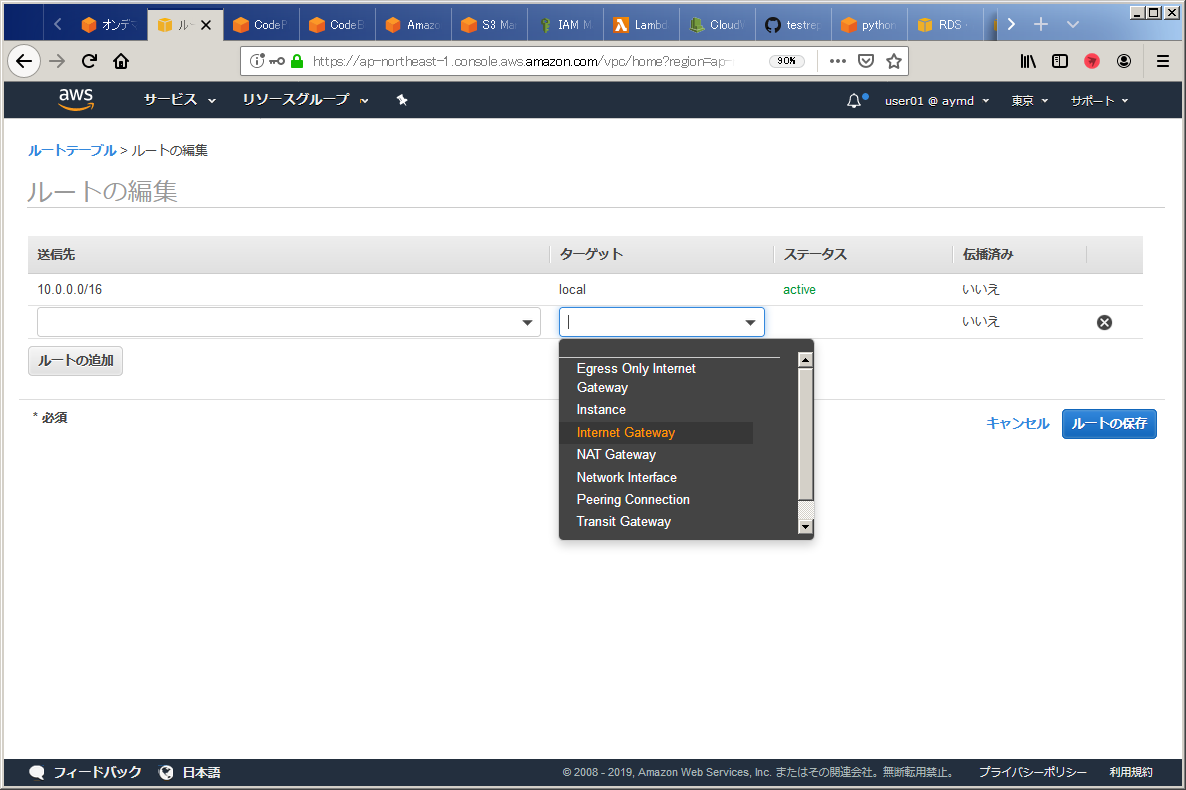Switch to the S3 Management tab
The width and height of the screenshot is (1186, 790).
point(489,25)
